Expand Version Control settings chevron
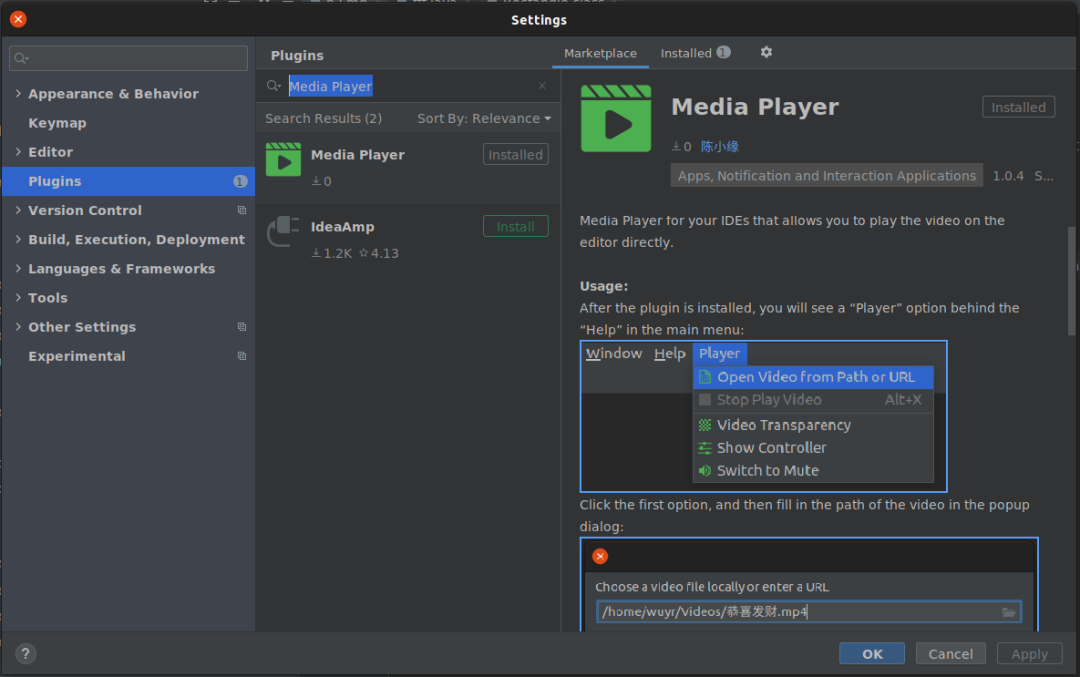The width and height of the screenshot is (1080, 677). coord(18,210)
